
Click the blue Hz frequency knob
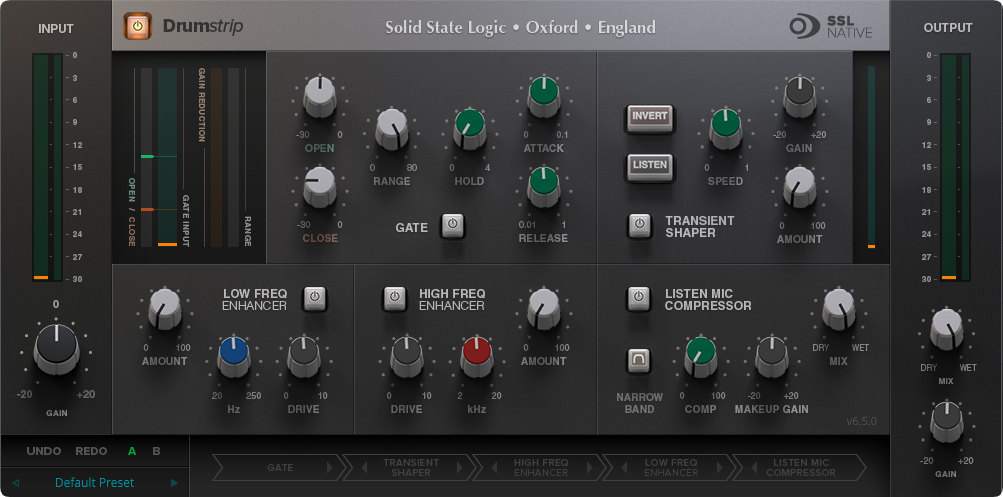233,357
